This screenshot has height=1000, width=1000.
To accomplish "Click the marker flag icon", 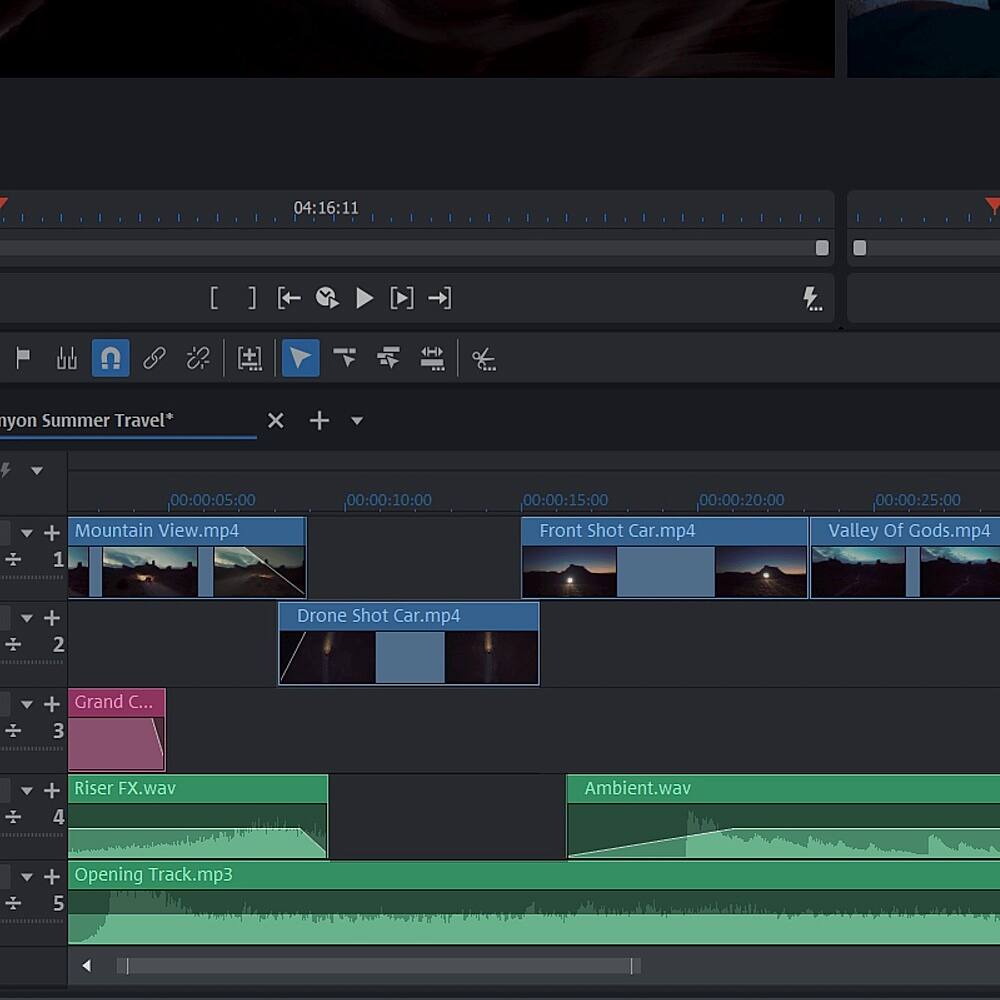I will pos(23,358).
